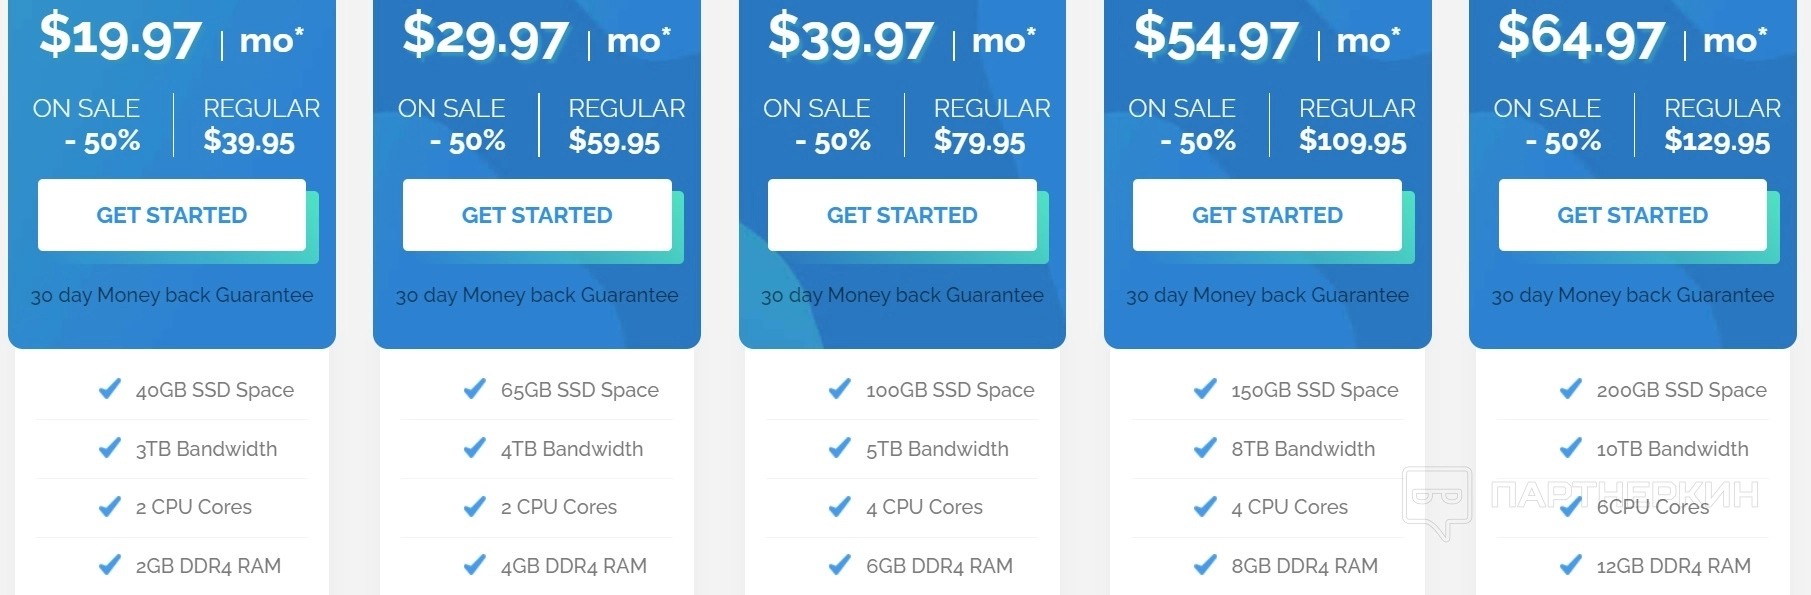This screenshot has height=595, width=1811.
Task: Click the $39.95 regular price text
Action: (x=249, y=142)
